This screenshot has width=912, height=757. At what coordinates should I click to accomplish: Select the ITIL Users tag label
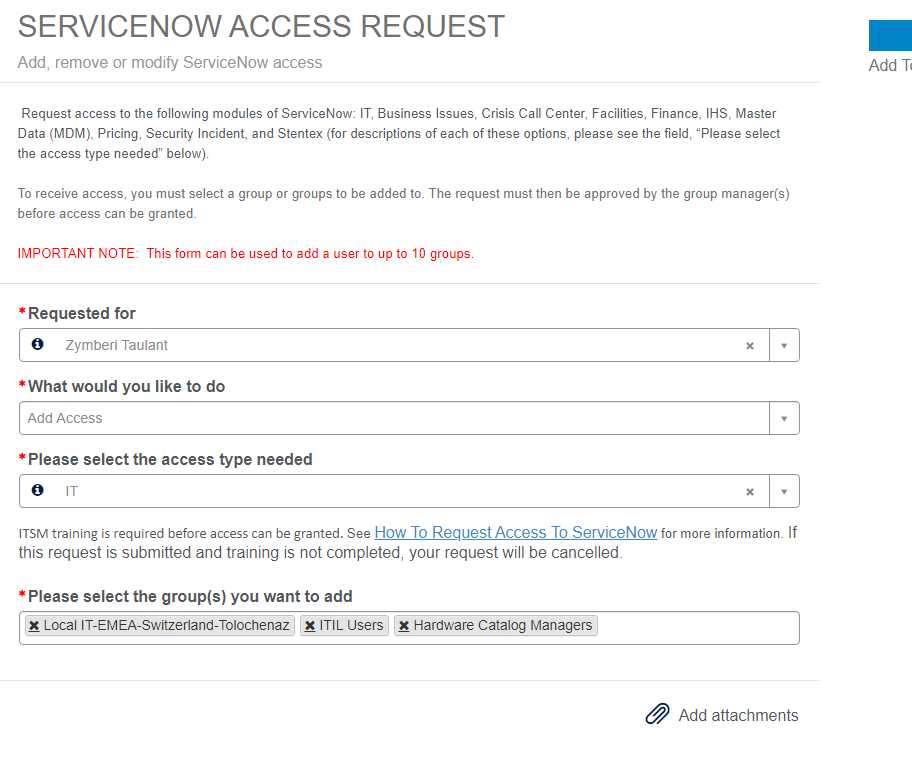click(x=351, y=625)
